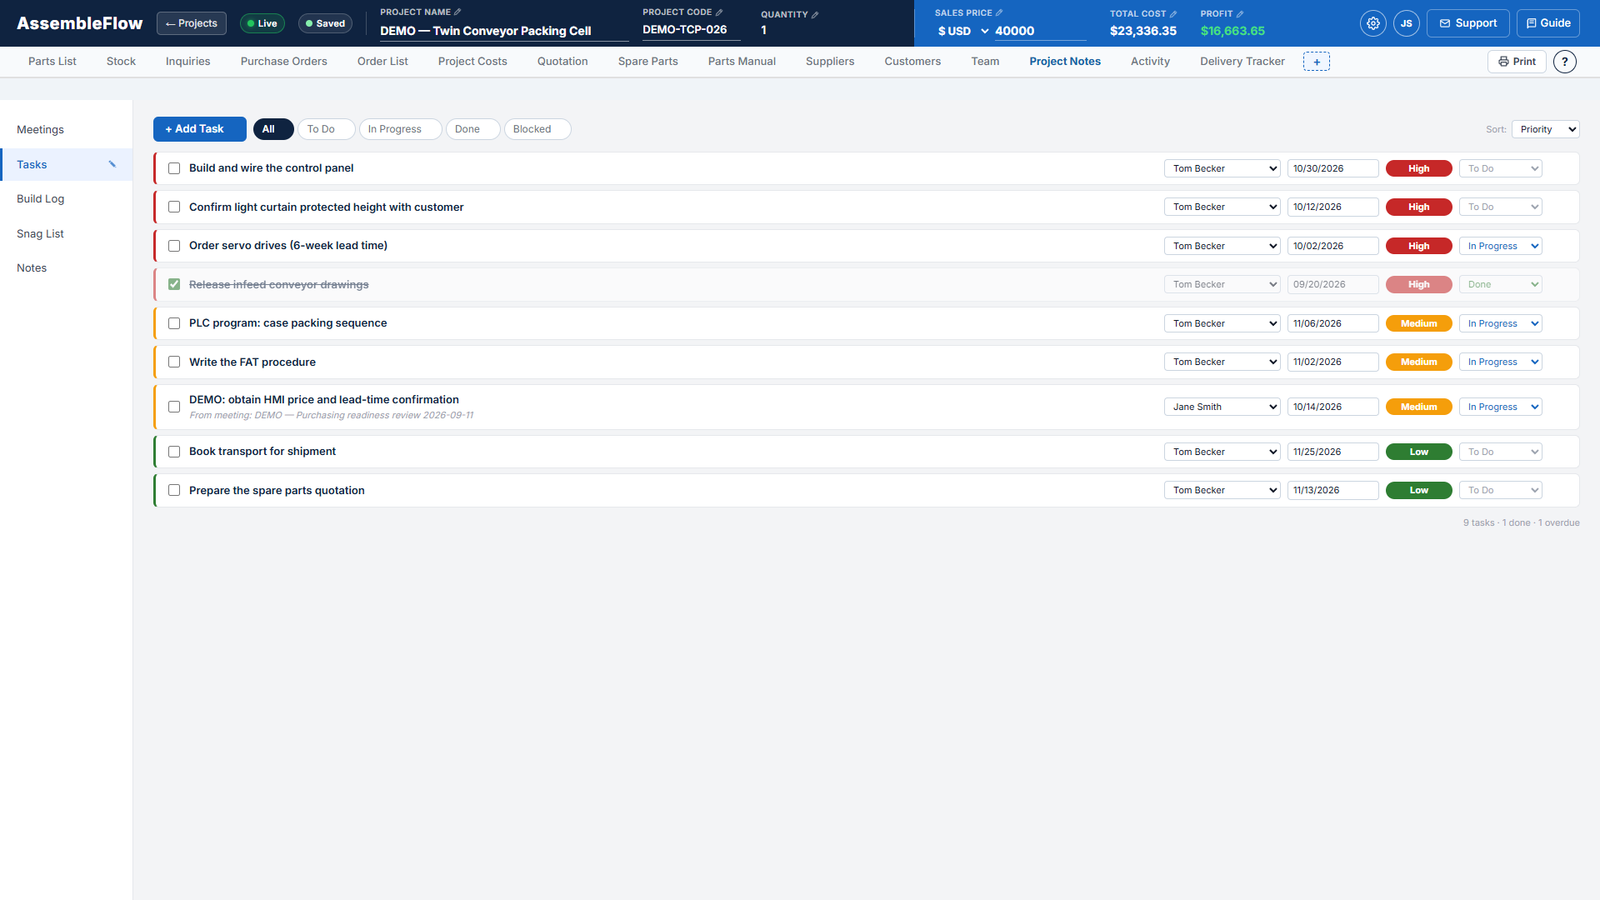This screenshot has height=900, width=1600.
Task: Change status of 'Build and wire the control panel'
Action: coord(1500,169)
